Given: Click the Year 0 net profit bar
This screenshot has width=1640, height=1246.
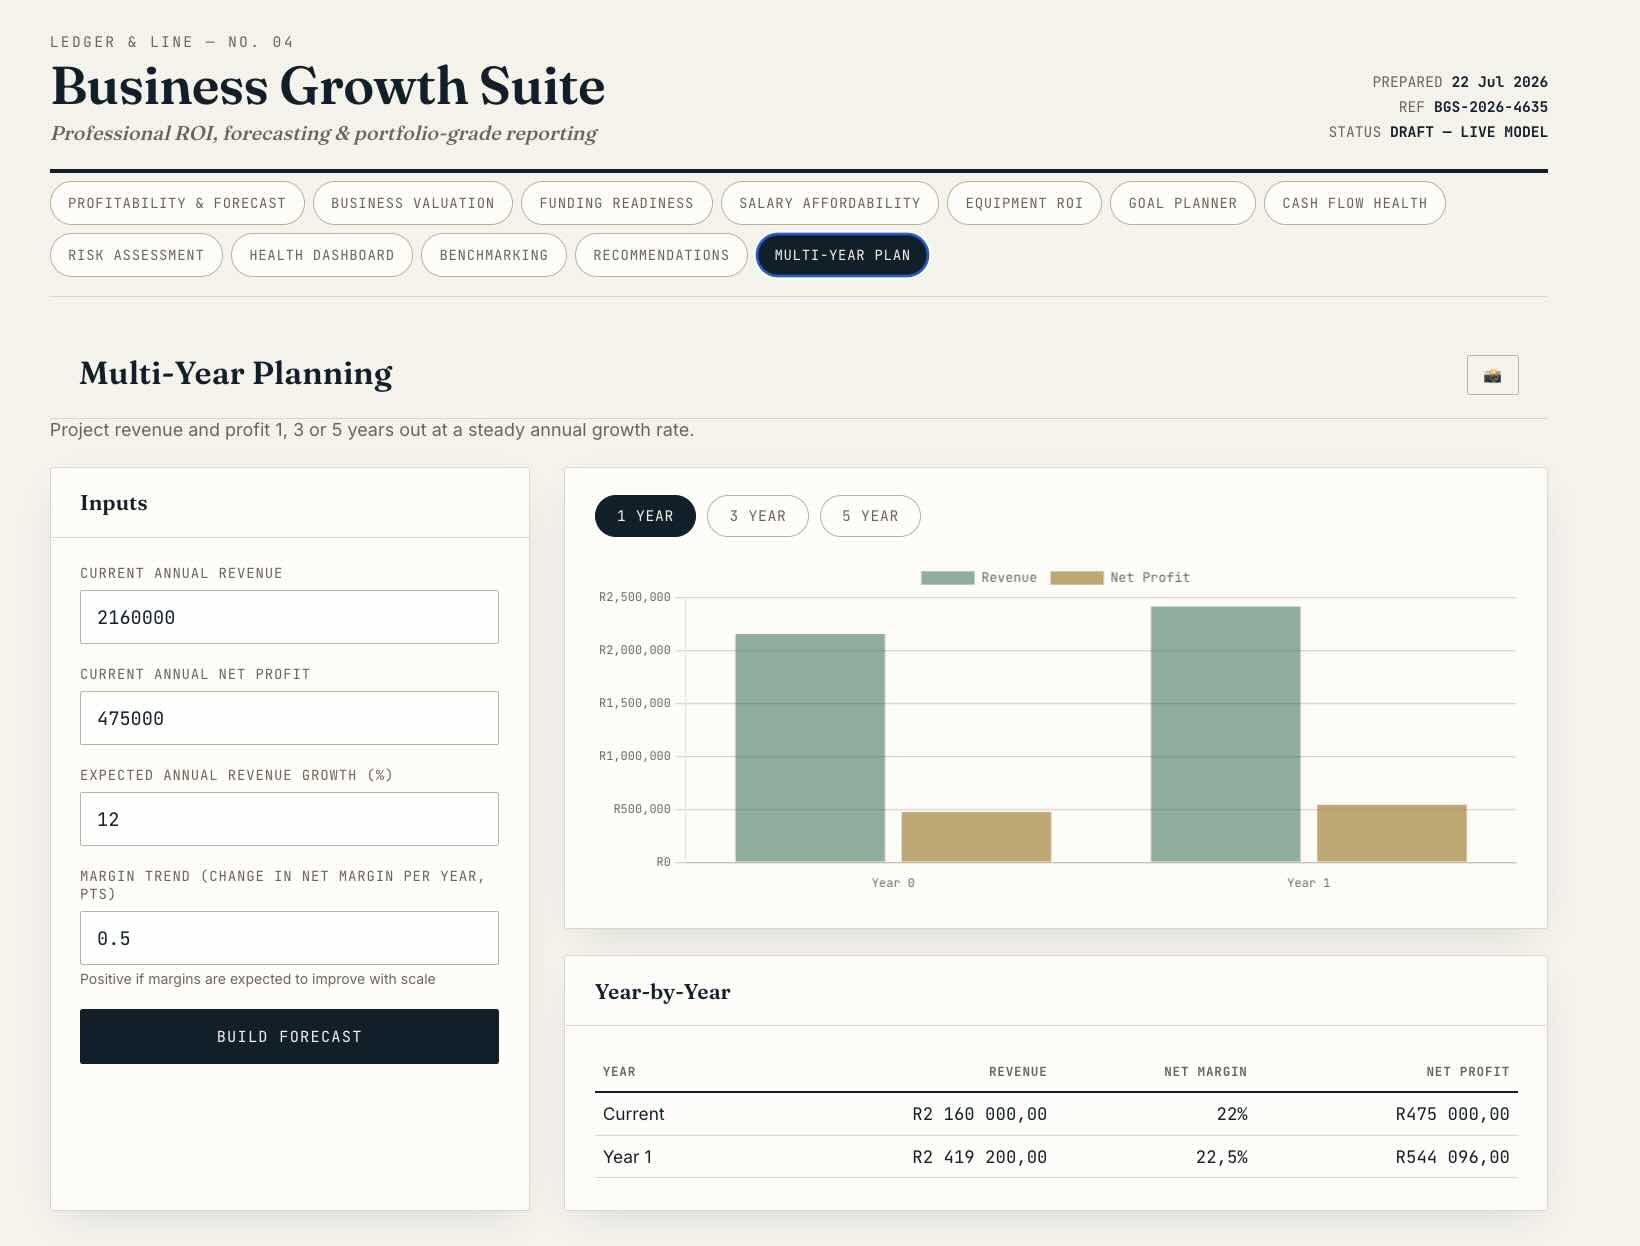Looking at the screenshot, I should (976, 837).
